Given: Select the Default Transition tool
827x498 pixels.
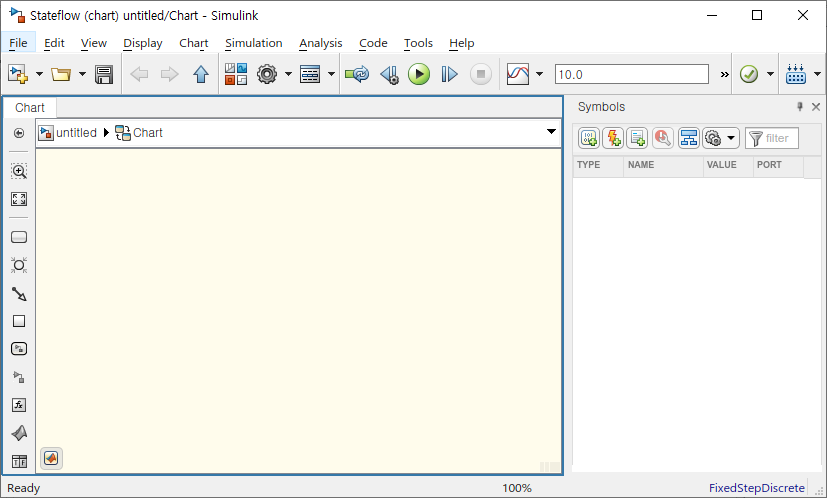Looking at the screenshot, I should pos(19,294).
